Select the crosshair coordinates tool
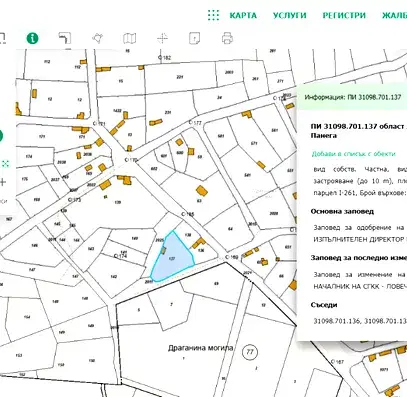Viewport: 407px width, 397px height. point(162,38)
